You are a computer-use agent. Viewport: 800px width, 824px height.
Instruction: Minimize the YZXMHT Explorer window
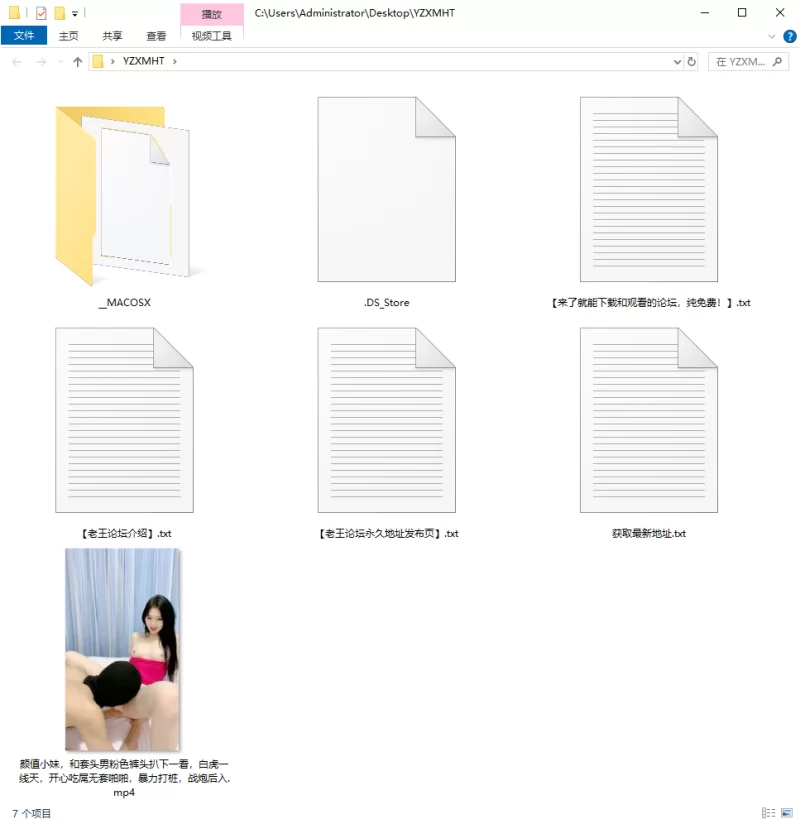click(705, 13)
